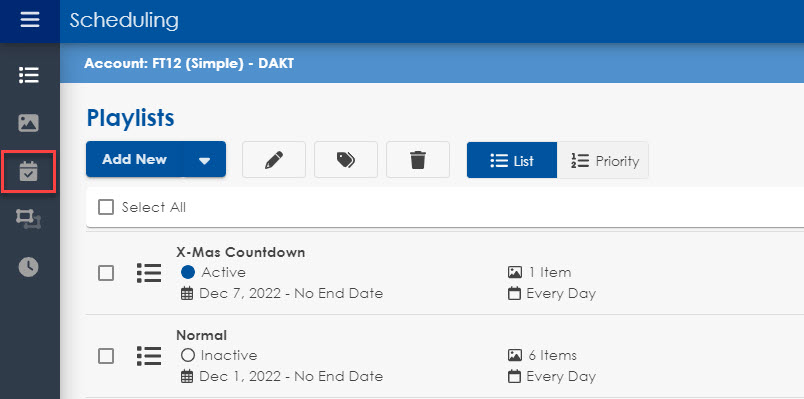Image resolution: width=804 pixels, height=399 pixels.
Task: Open the Normal playlist
Action: 202,335
